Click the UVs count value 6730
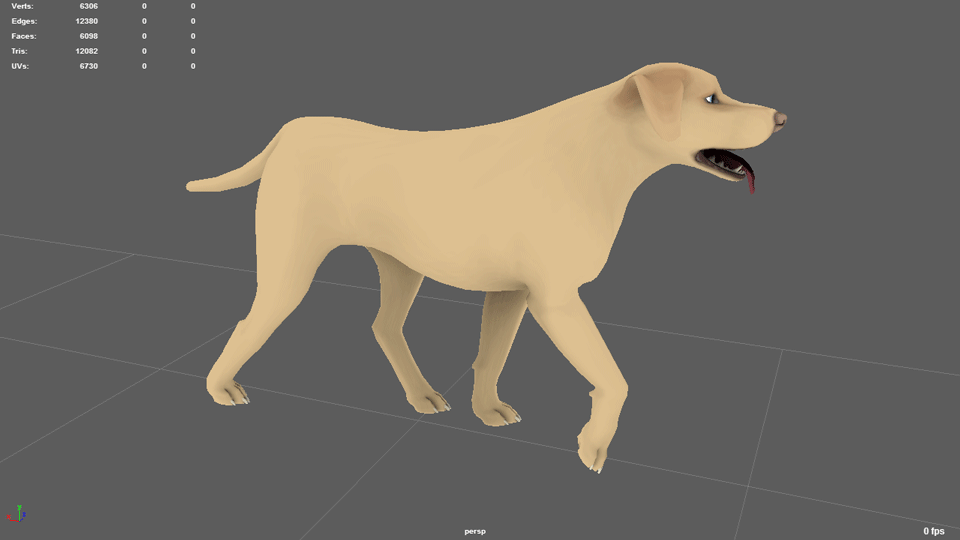 (89, 66)
